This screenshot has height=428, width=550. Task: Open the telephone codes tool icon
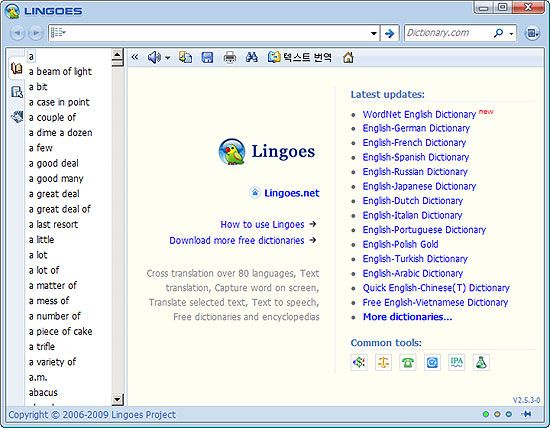pos(408,362)
